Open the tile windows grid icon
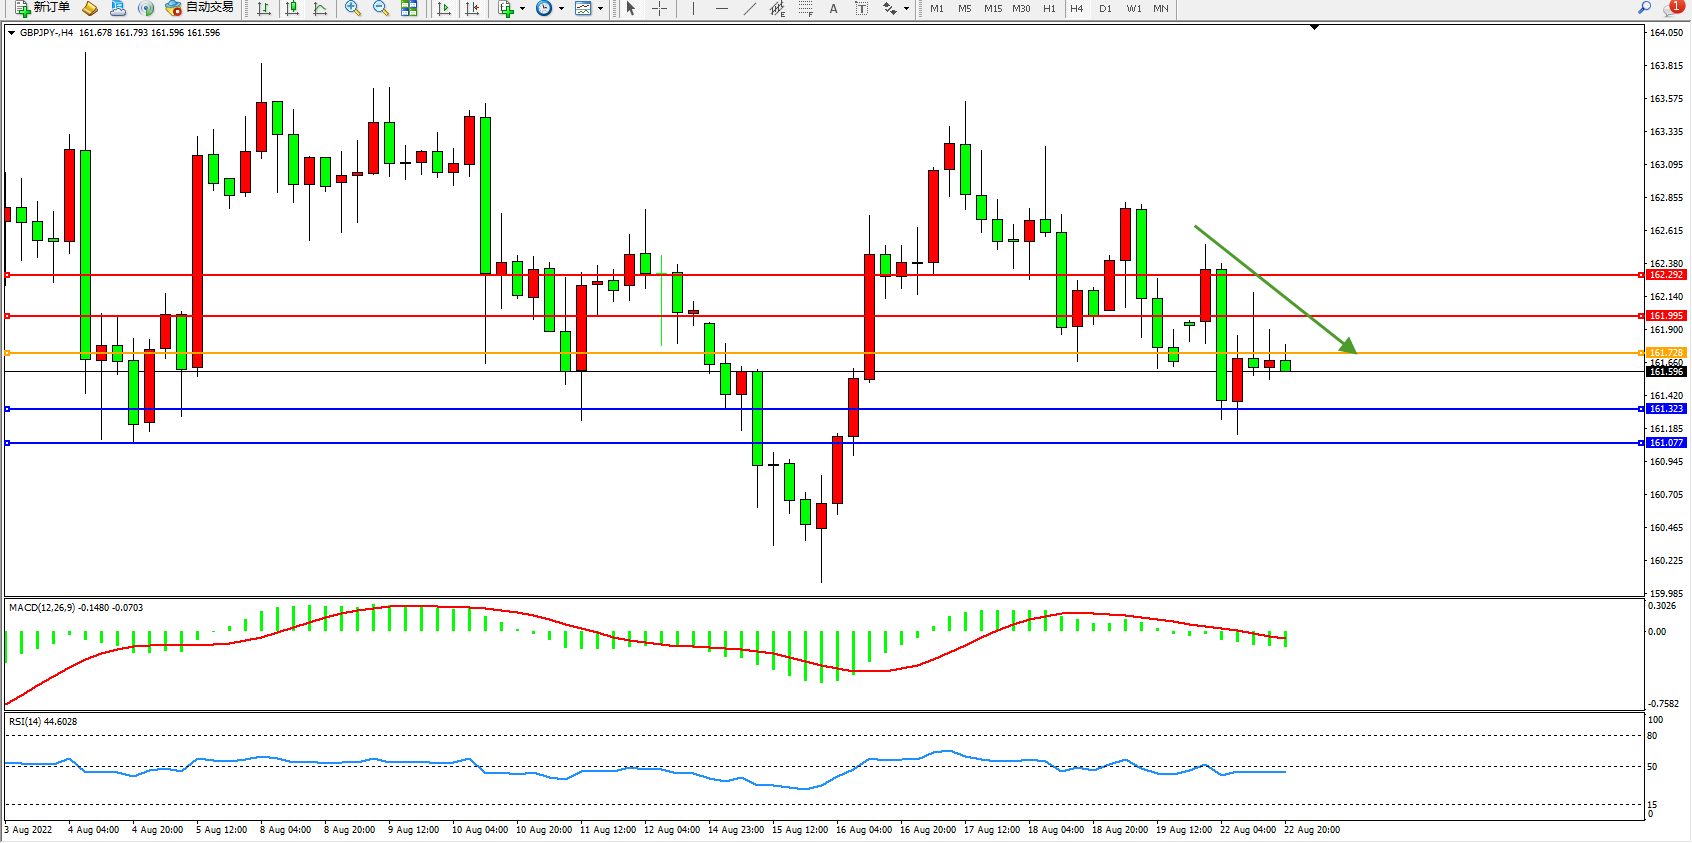 (409, 8)
